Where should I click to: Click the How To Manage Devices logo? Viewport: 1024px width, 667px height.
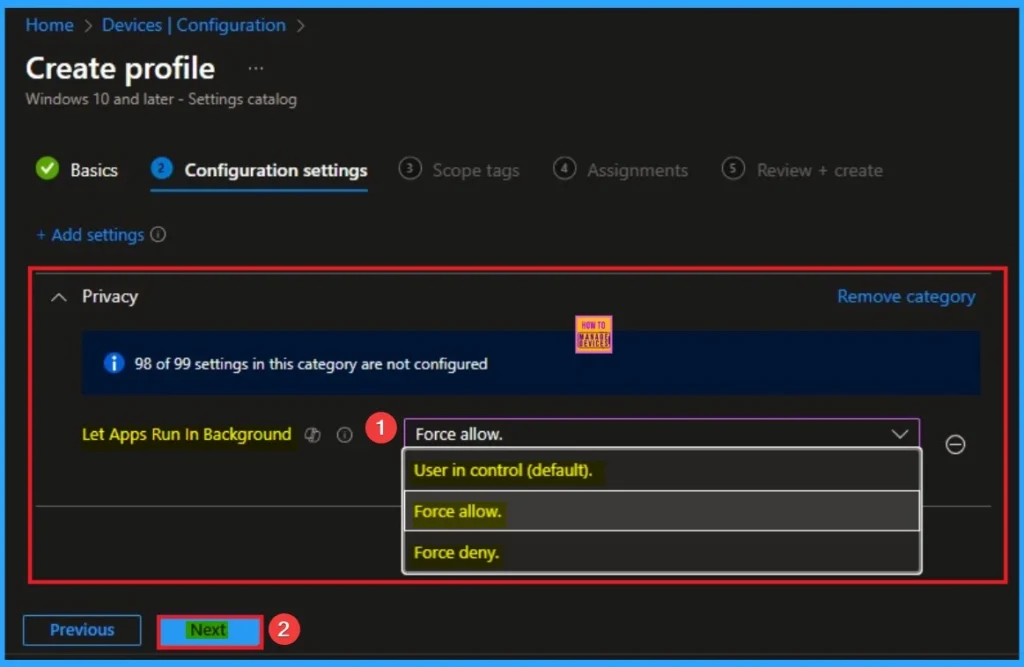(x=594, y=335)
